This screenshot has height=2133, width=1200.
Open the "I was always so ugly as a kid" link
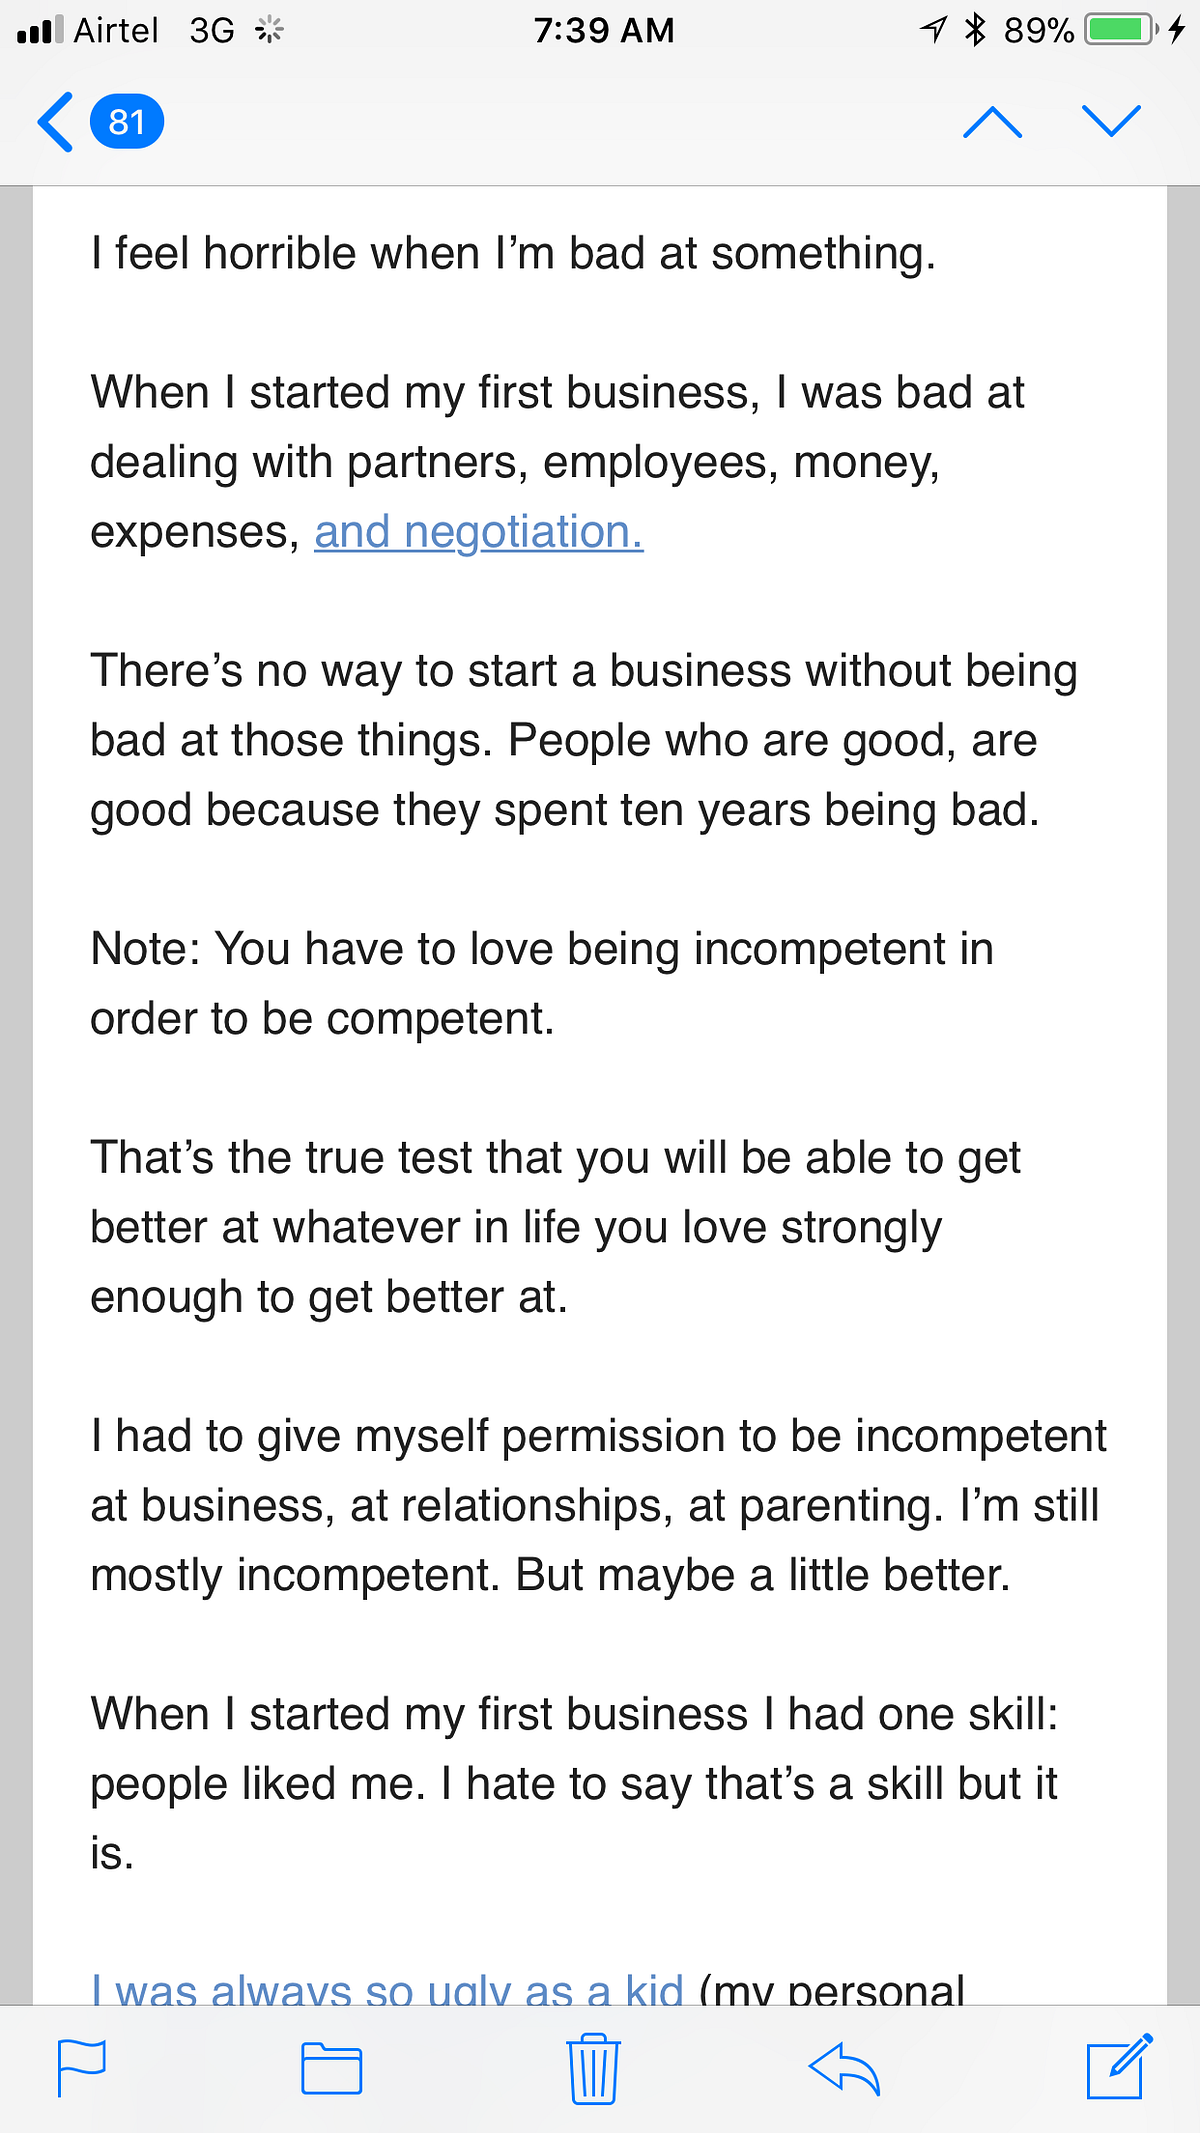pyautogui.click(x=388, y=1988)
